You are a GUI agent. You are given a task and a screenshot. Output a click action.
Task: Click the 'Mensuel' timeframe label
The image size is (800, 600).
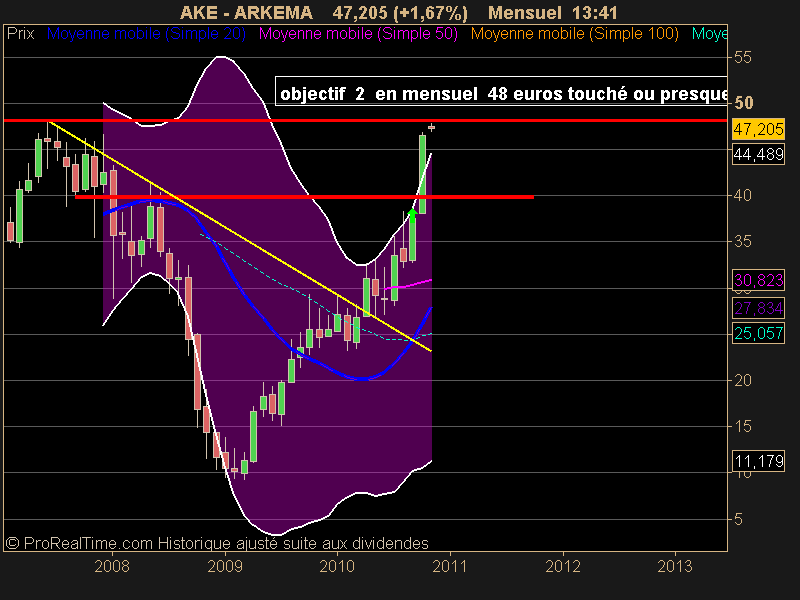tap(524, 12)
